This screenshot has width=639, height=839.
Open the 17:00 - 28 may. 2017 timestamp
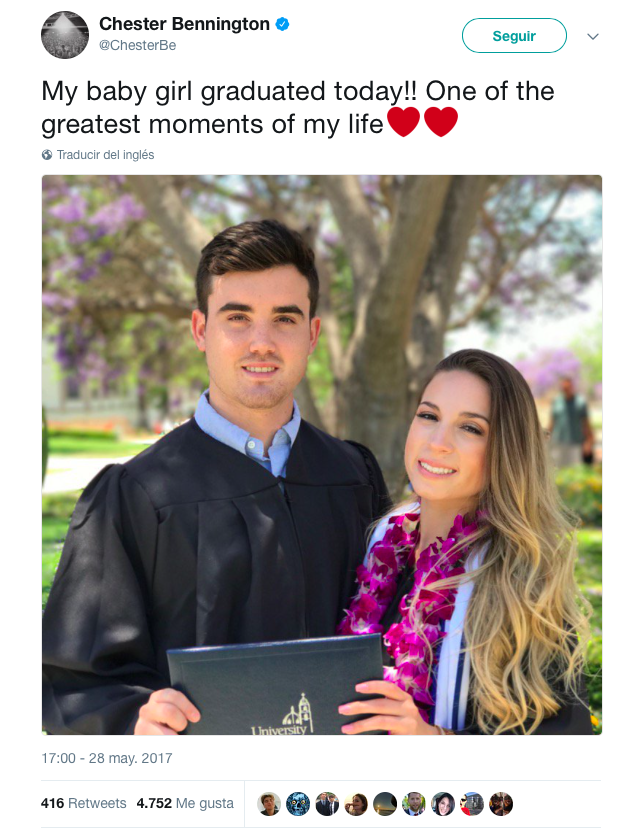point(107,758)
